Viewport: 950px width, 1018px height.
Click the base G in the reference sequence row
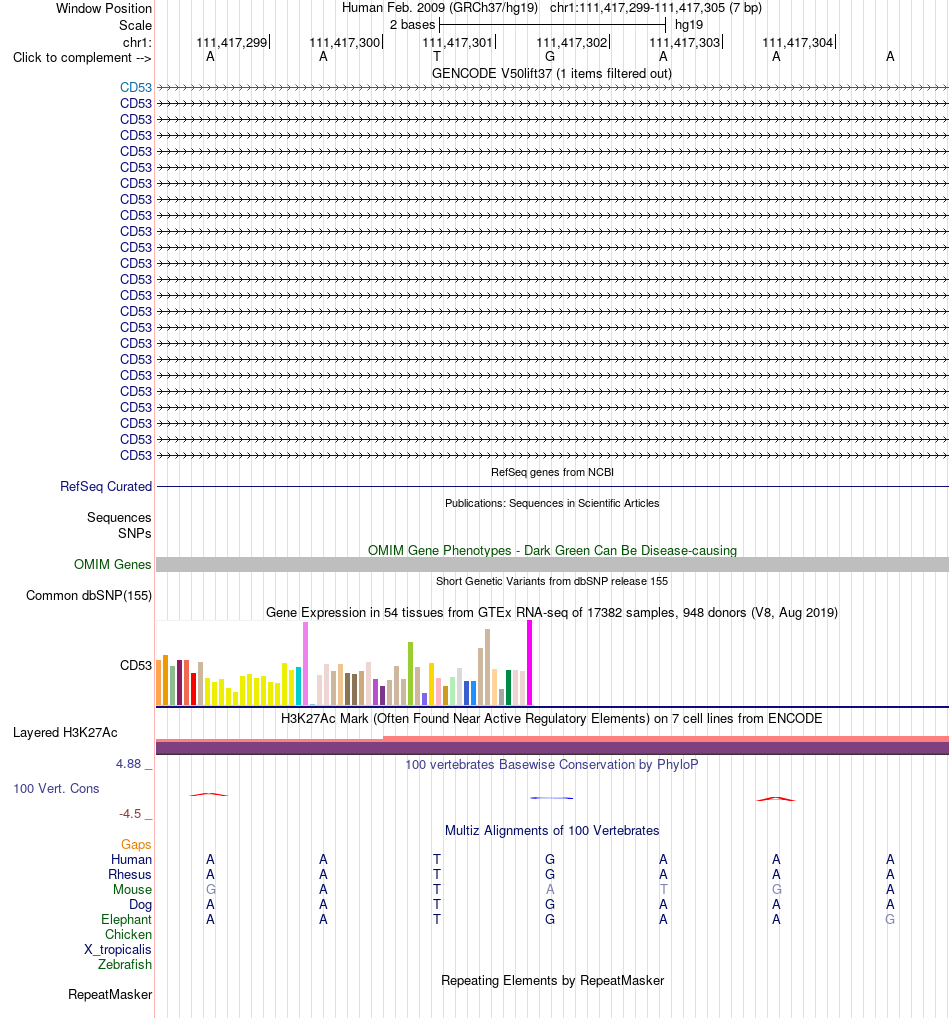point(550,56)
